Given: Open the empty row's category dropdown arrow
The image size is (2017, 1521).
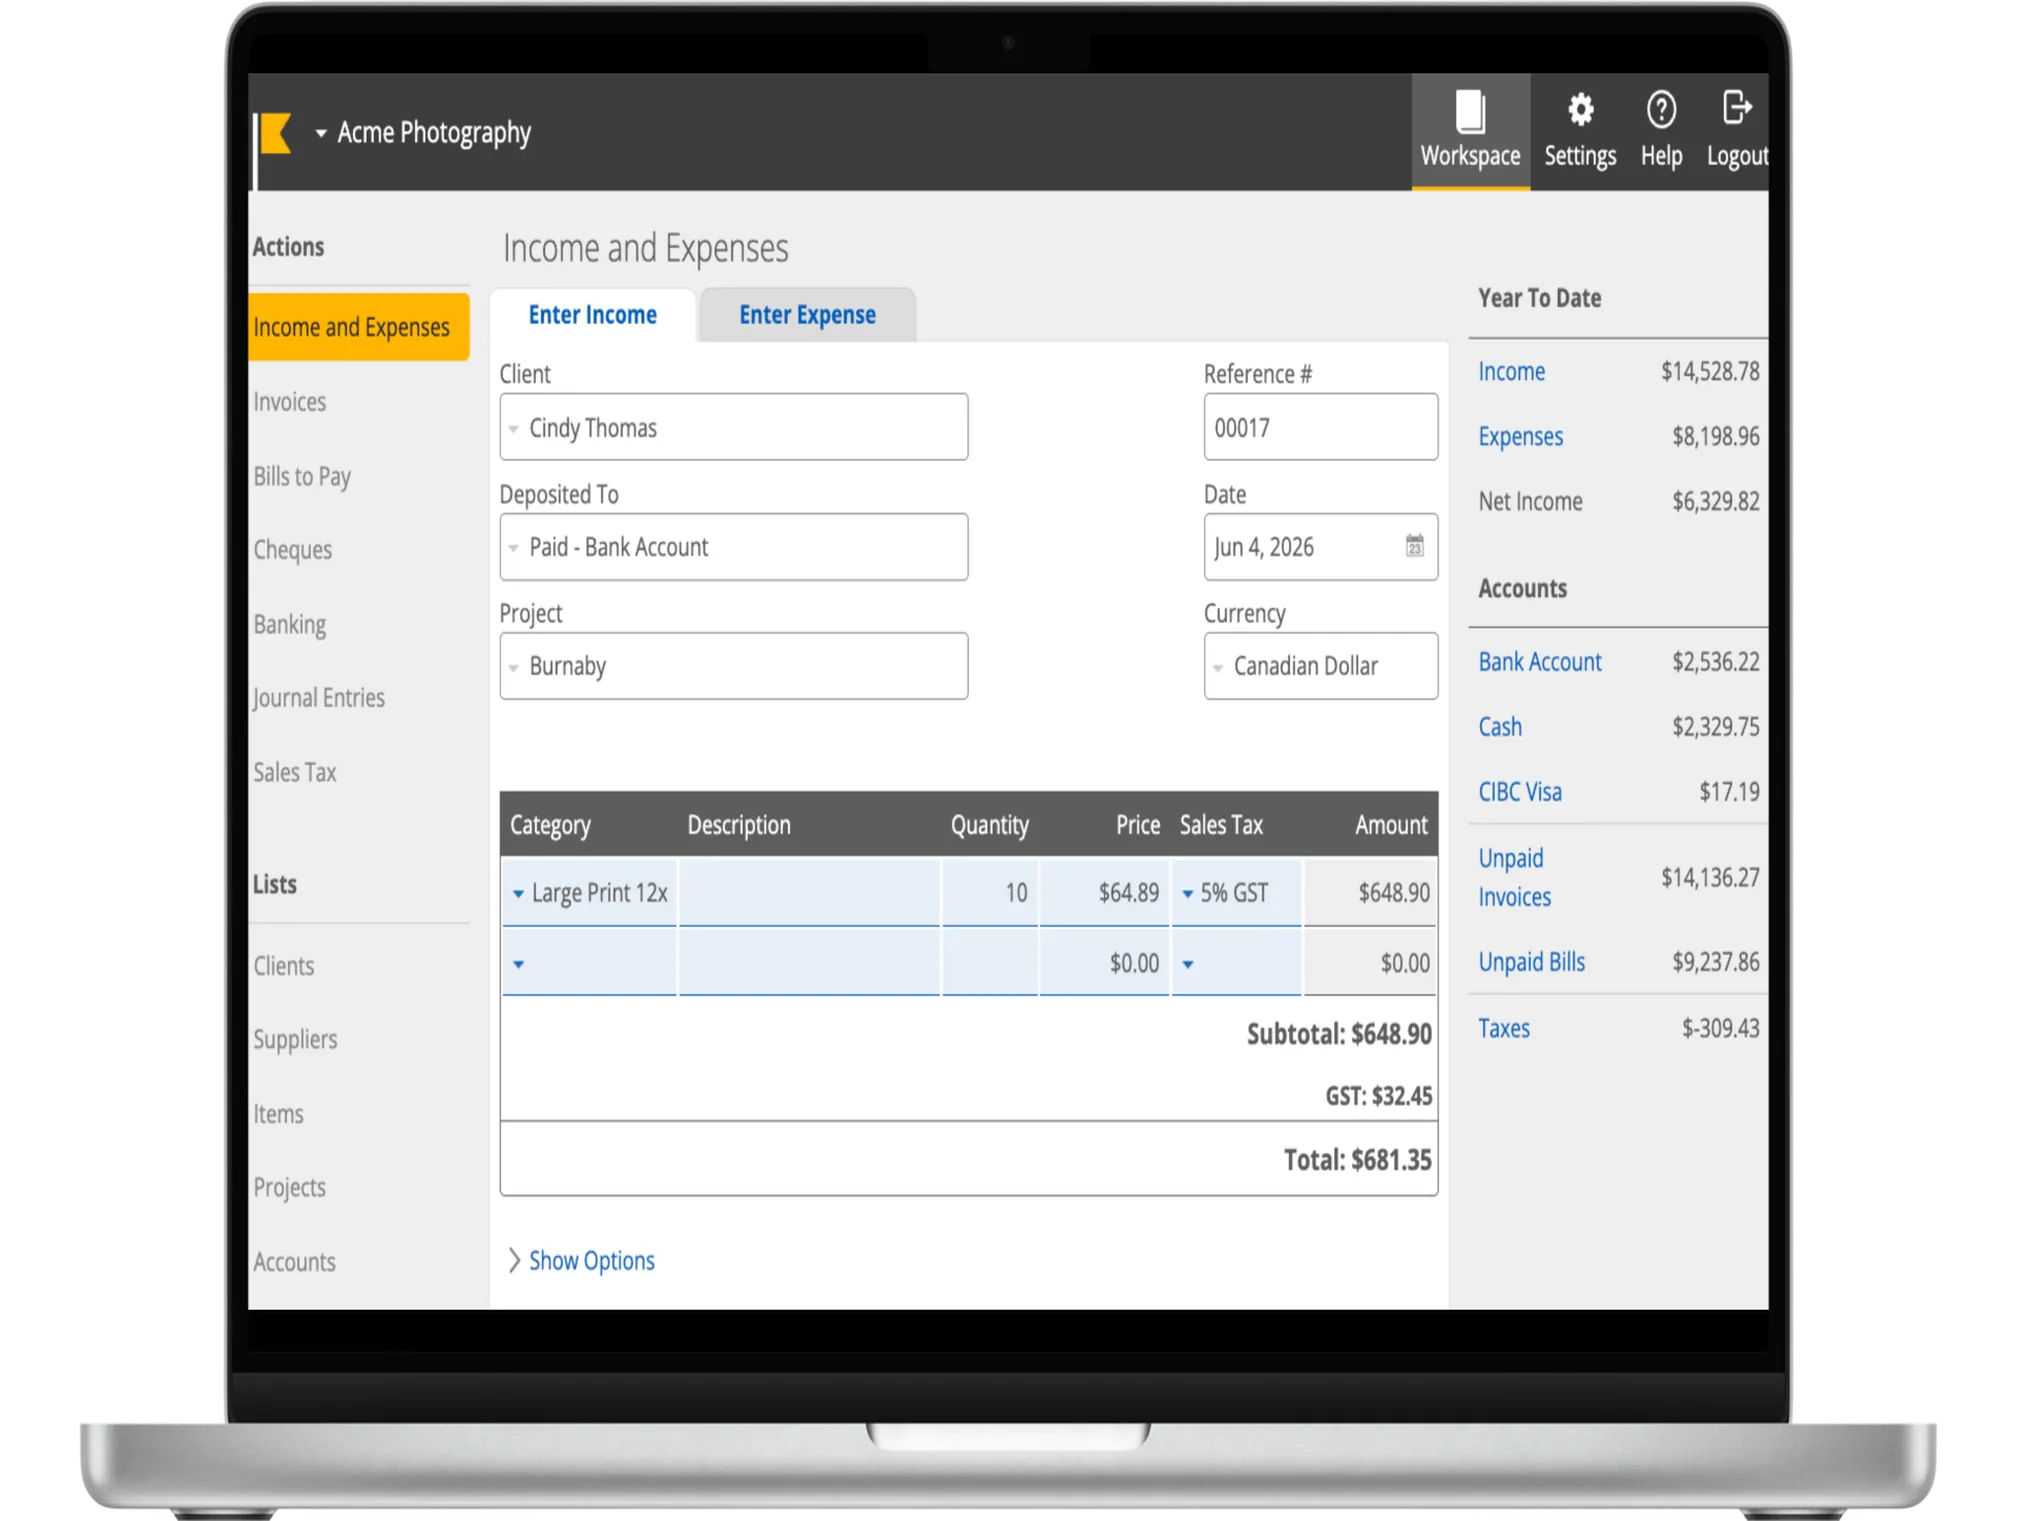Looking at the screenshot, I should pos(518,965).
